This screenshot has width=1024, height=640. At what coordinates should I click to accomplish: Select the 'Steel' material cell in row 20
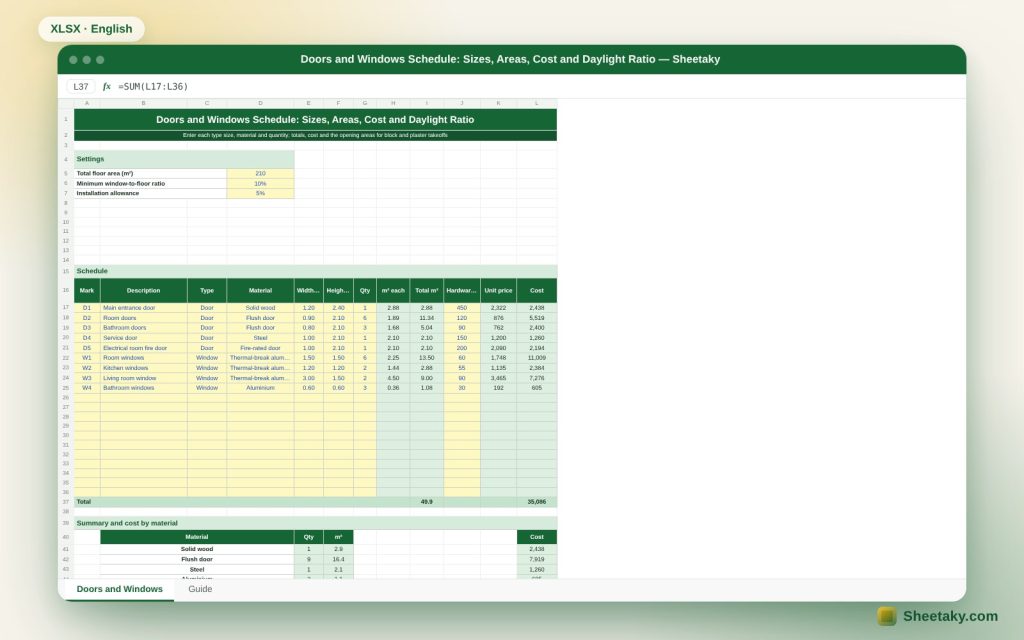[260, 338]
